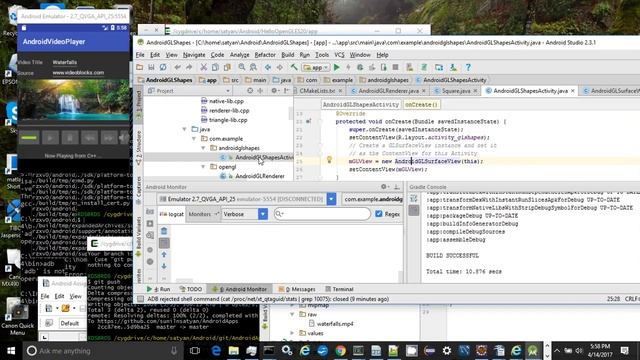Click the Save All toolbar icon
The width and height of the screenshot is (640, 360).
click(151, 67)
